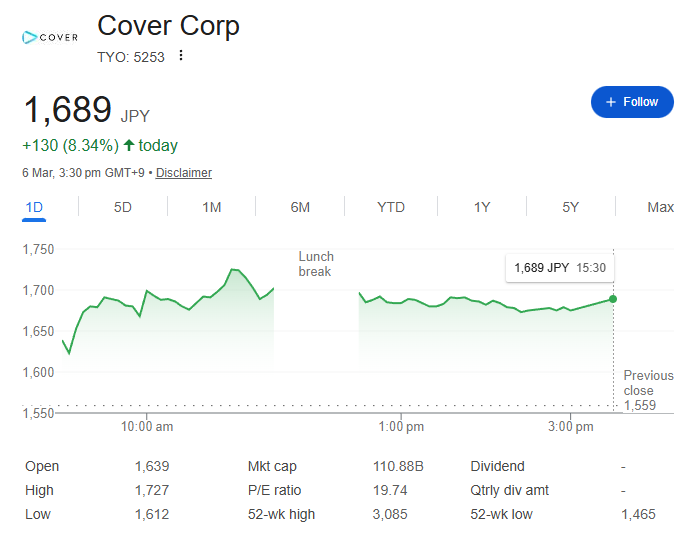Image resolution: width=690 pixels, height=543 pixels.
Task: Switch to the 1Y time range tab
Action: (482, 207)
